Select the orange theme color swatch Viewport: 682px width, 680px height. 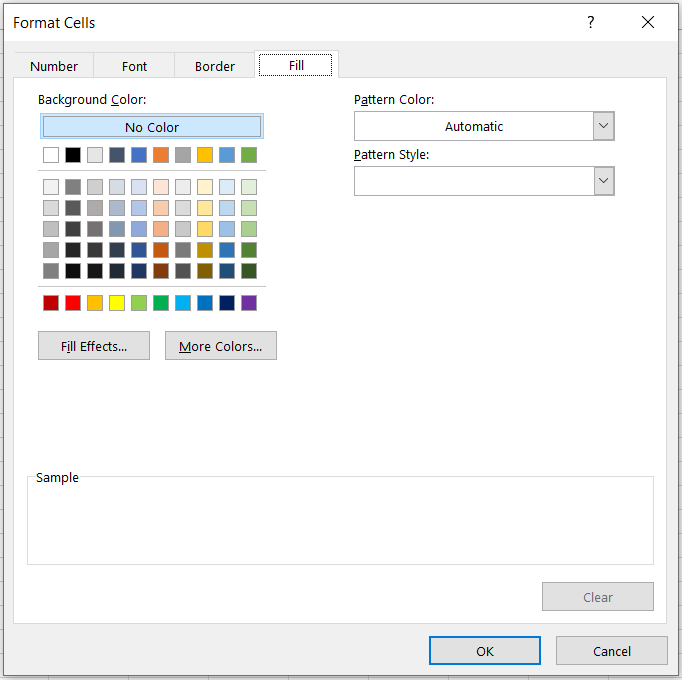161,155
